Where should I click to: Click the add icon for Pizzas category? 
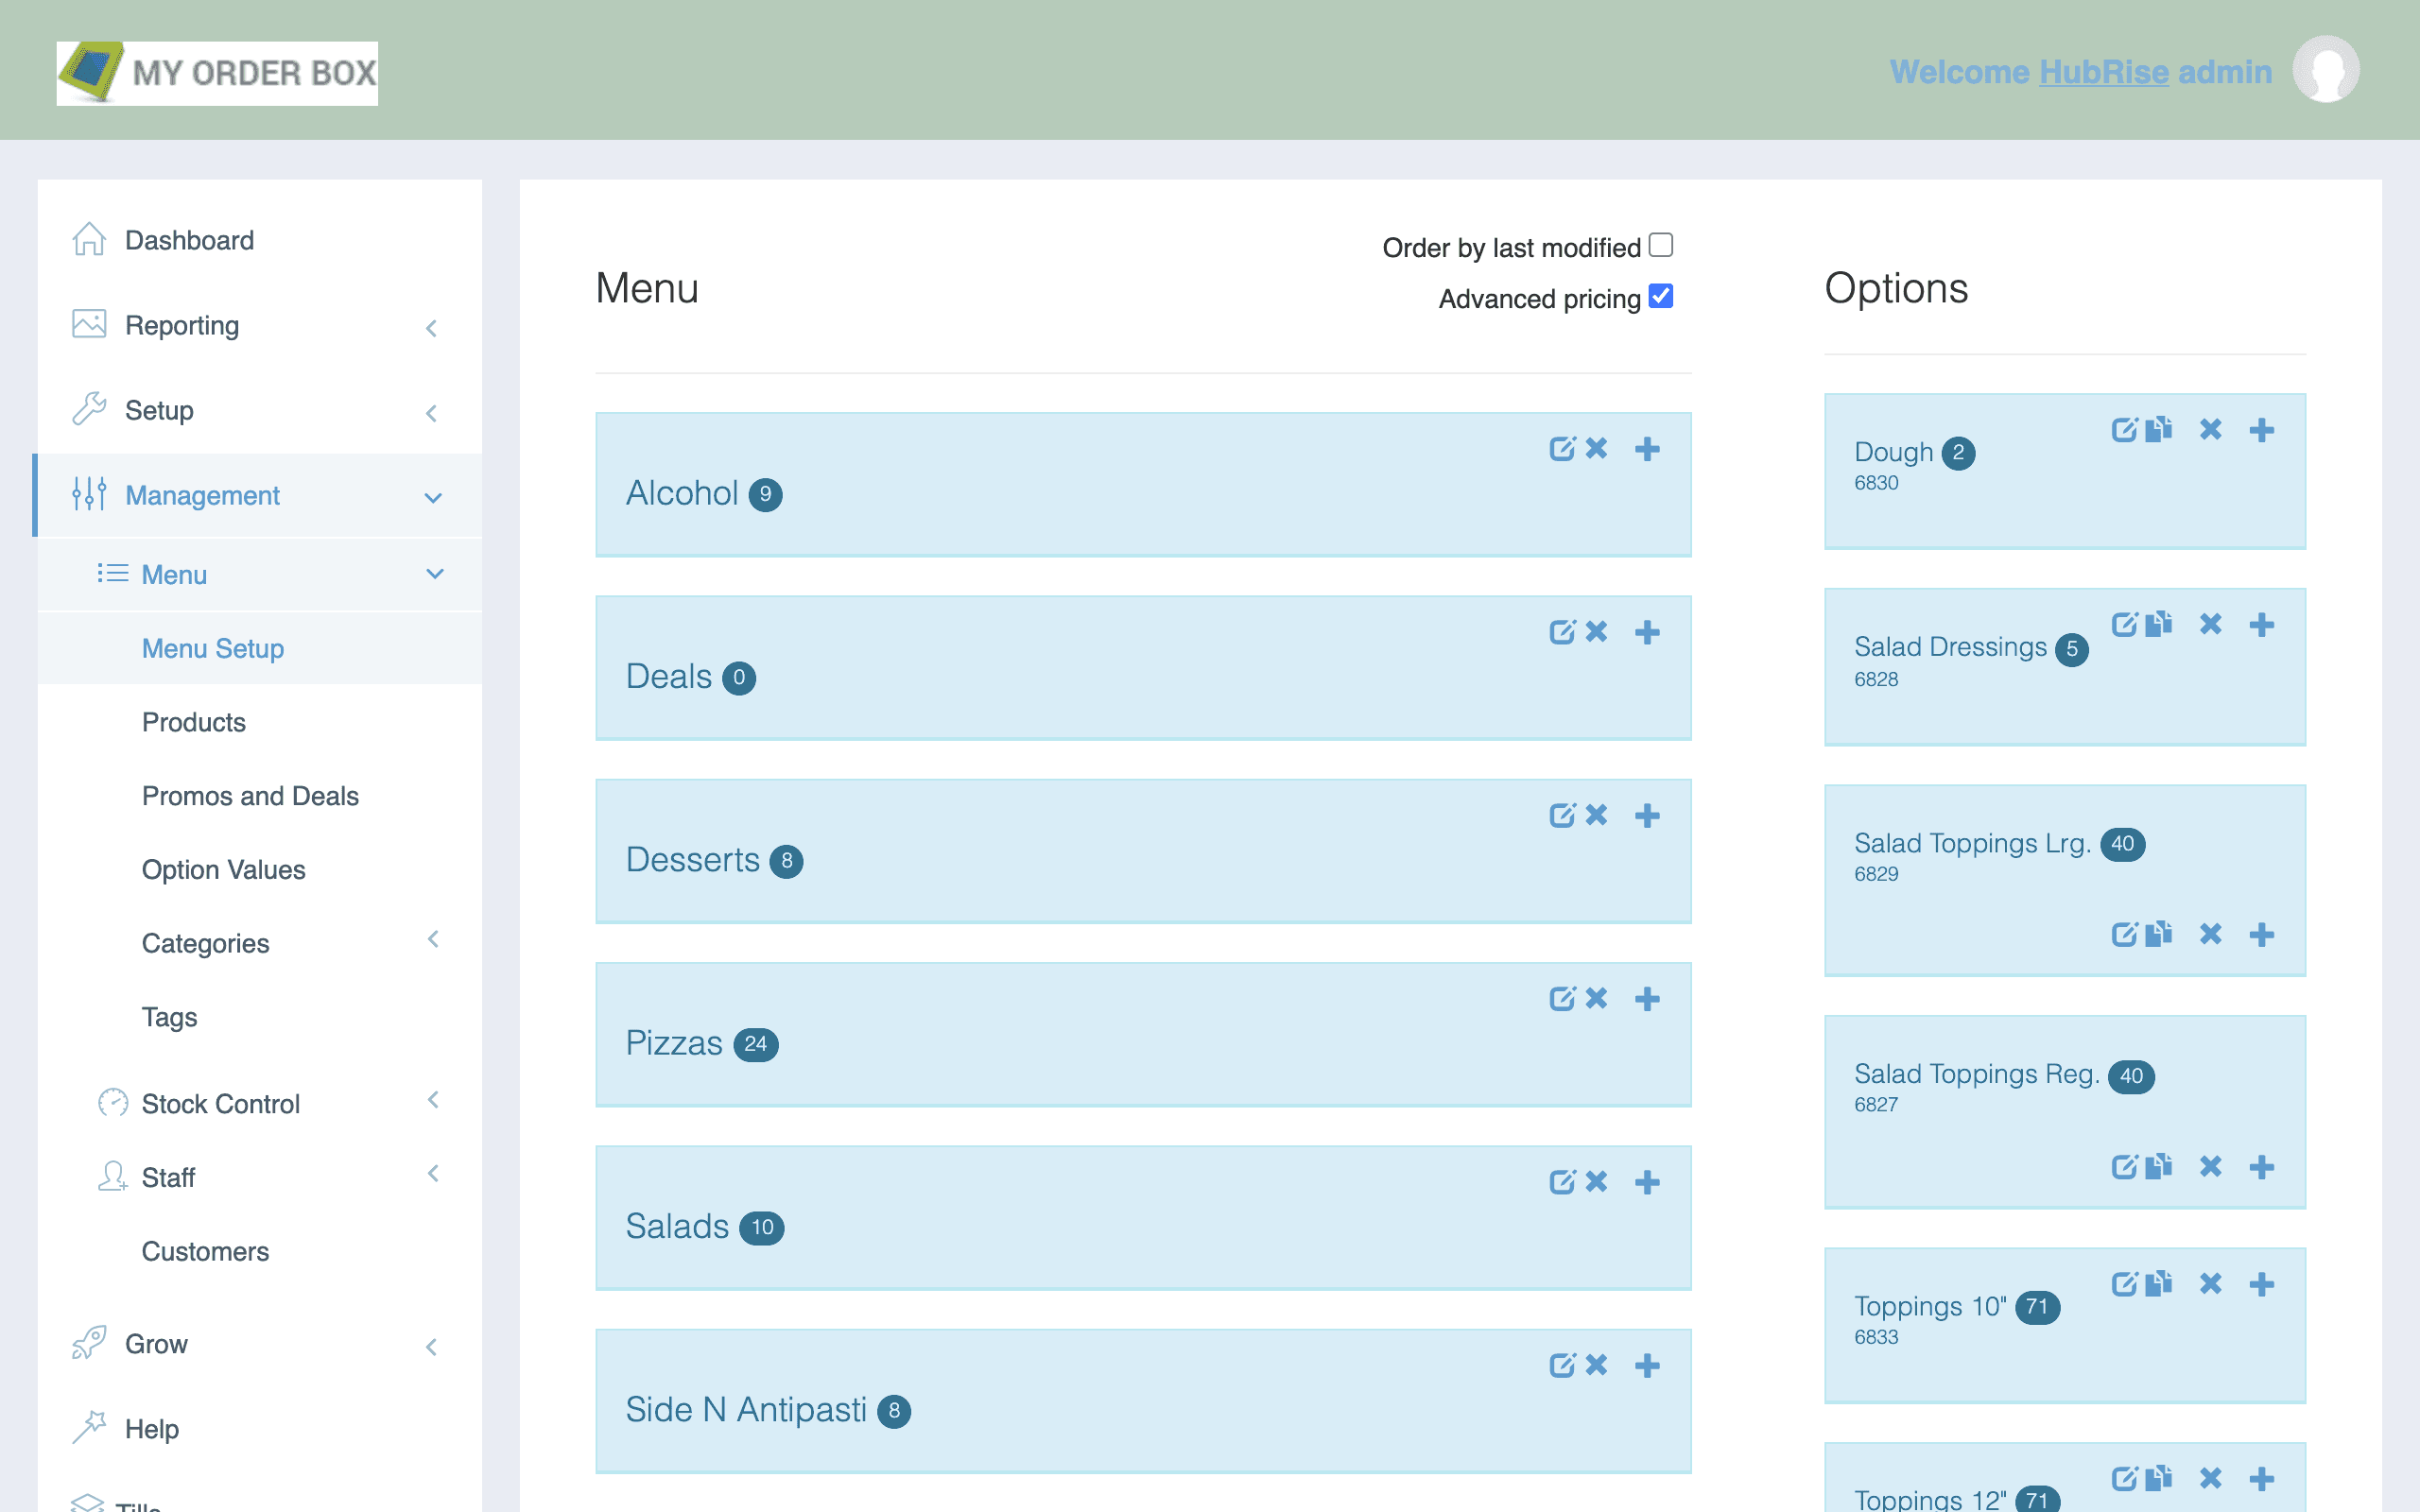coord(1647,998)
